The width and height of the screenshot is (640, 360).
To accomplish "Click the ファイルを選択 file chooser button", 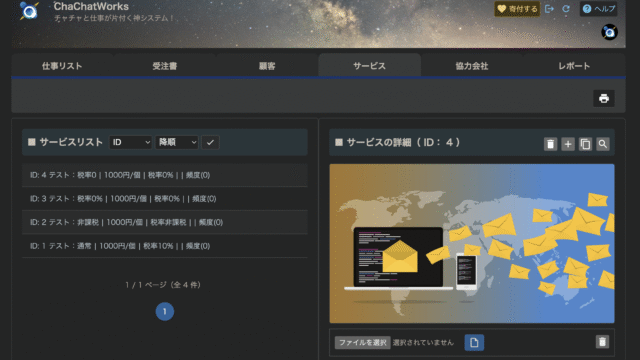I will (x=362, y=342).
